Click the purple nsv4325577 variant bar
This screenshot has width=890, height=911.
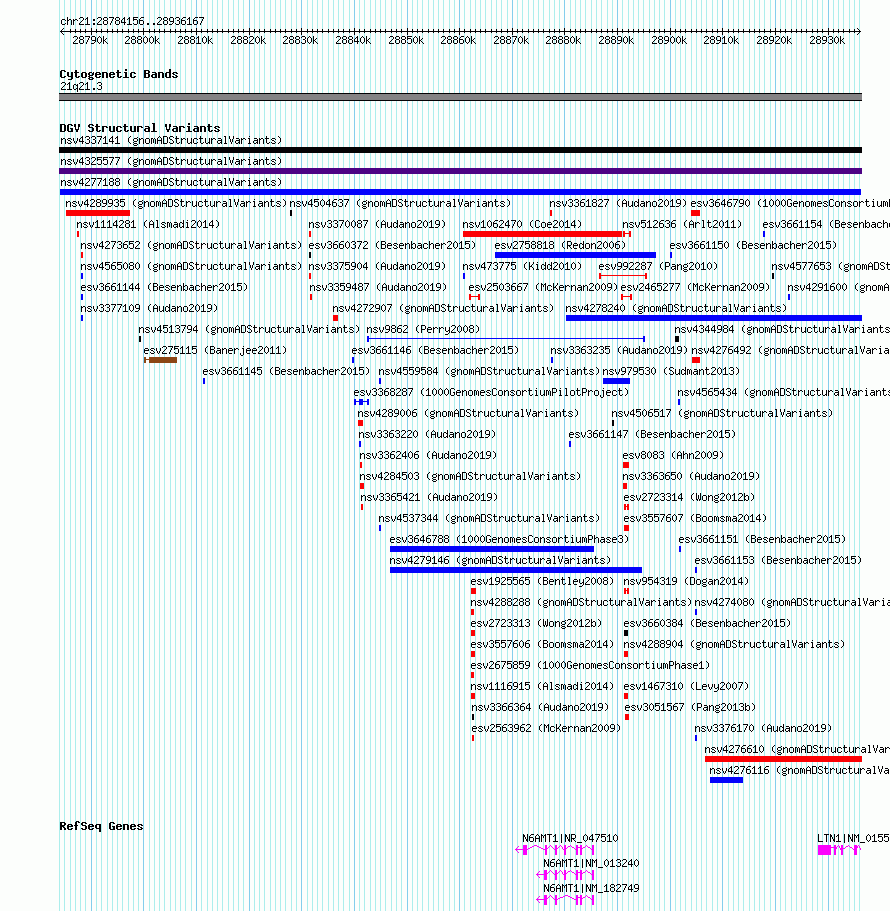pos(460,171)
